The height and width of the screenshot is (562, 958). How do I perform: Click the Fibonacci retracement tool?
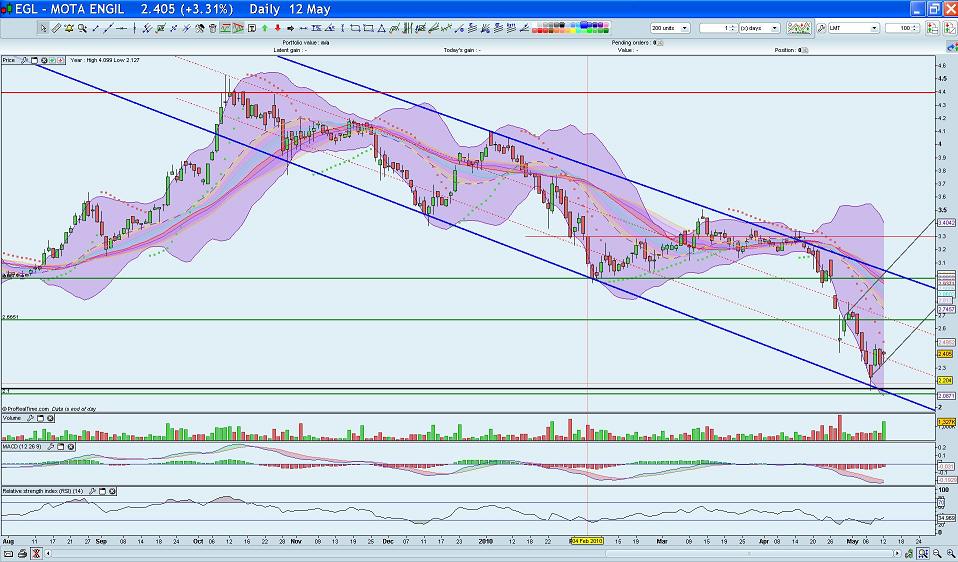472,28
